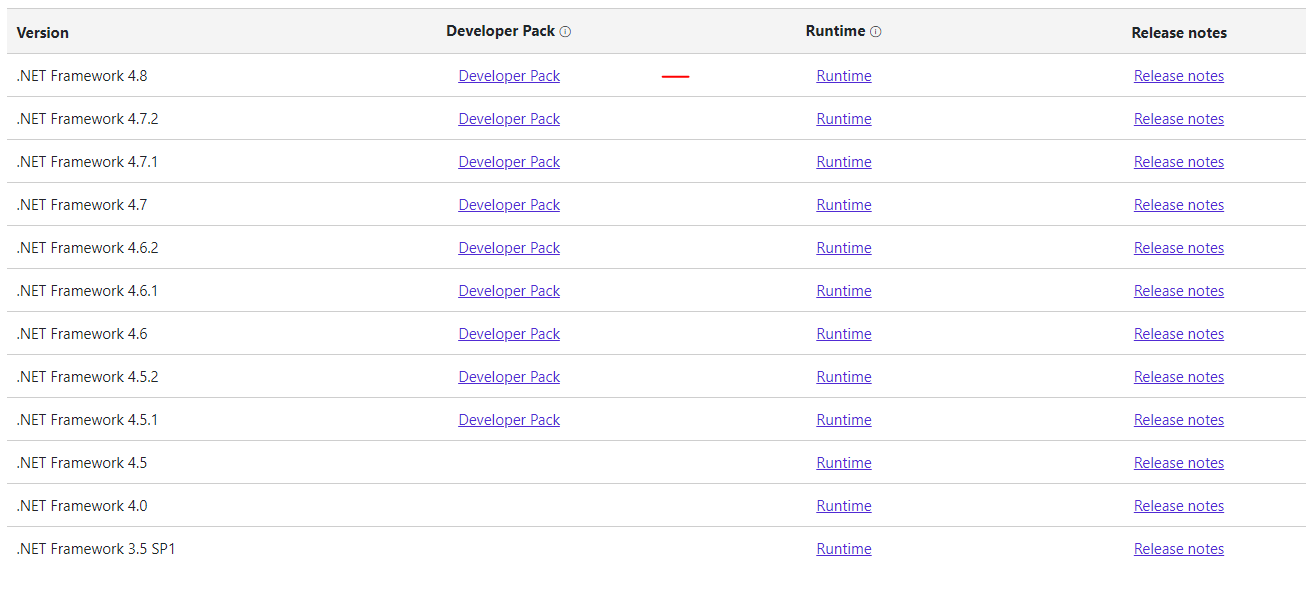Click the Version column header
The image size is (1306, 607).
[x=43, y=33]
